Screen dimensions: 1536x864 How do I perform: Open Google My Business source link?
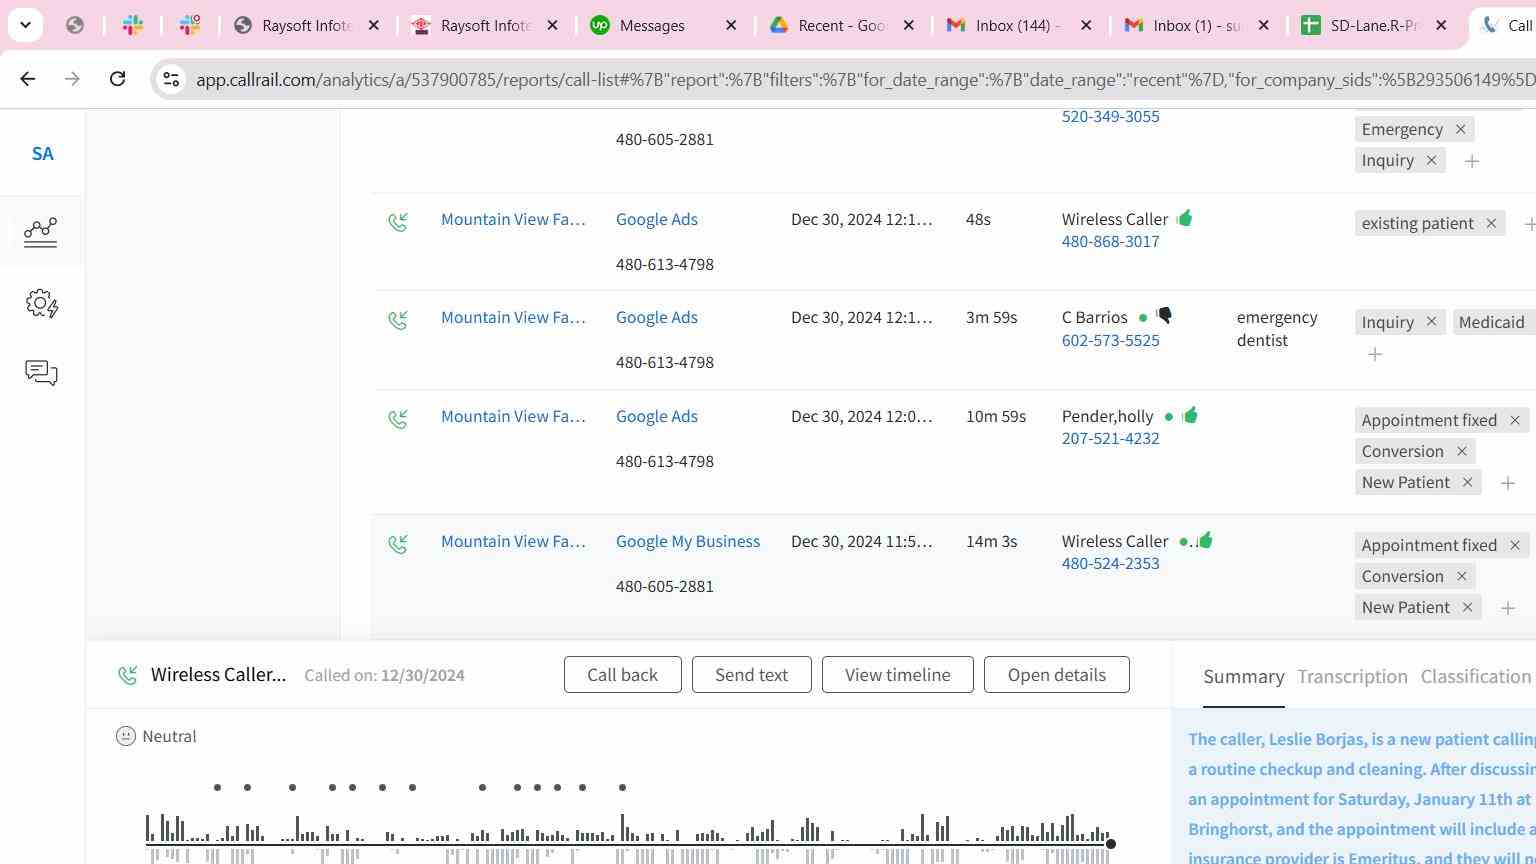click(688, 541)
